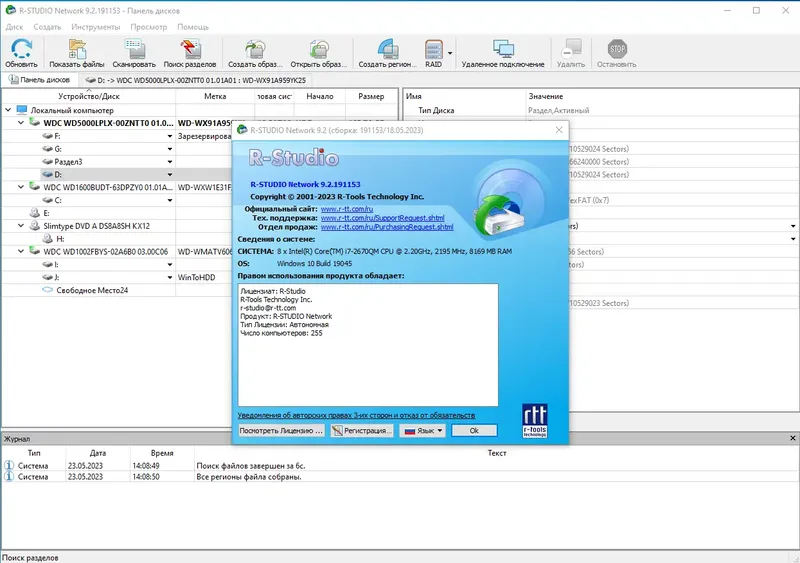Select J: partition icon in tree
Viewport: 800px width, 563px height.
click(47, 277)
